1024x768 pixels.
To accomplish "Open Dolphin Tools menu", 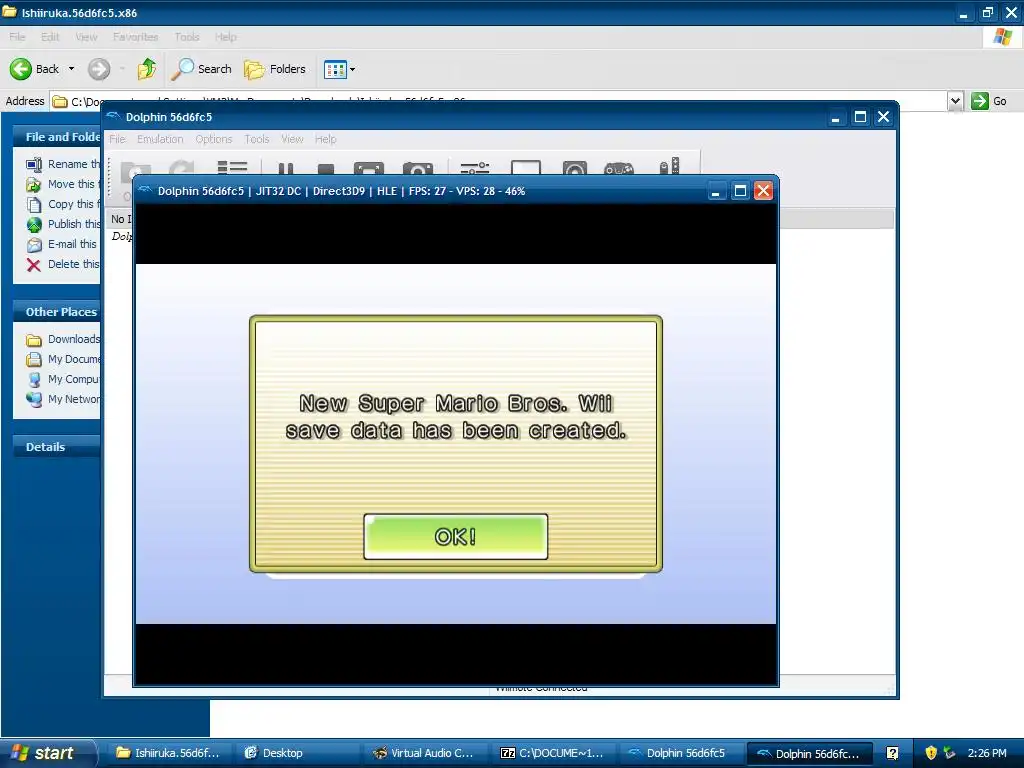I will click(257, 139).
